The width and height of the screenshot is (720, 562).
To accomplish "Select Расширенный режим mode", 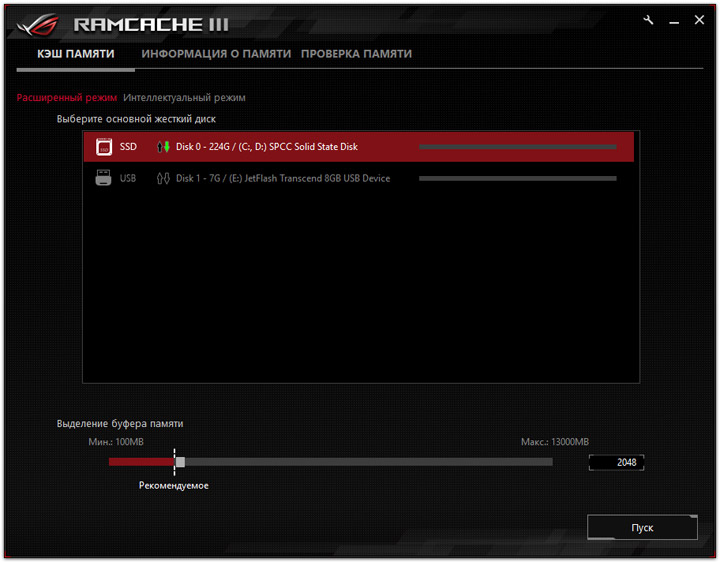I will (67, 97).
